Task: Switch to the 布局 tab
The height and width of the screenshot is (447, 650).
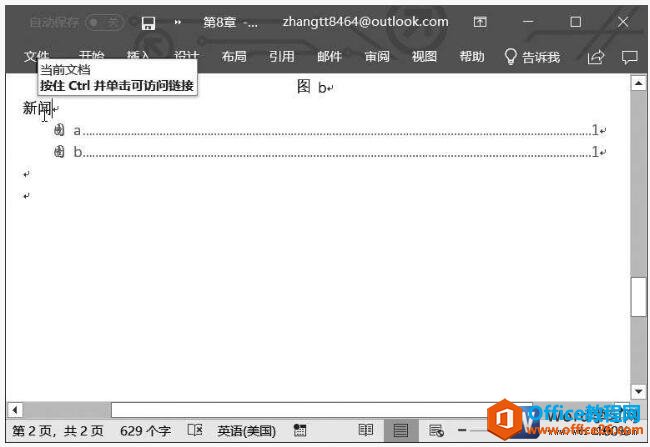Action: (x=234, y=56)
